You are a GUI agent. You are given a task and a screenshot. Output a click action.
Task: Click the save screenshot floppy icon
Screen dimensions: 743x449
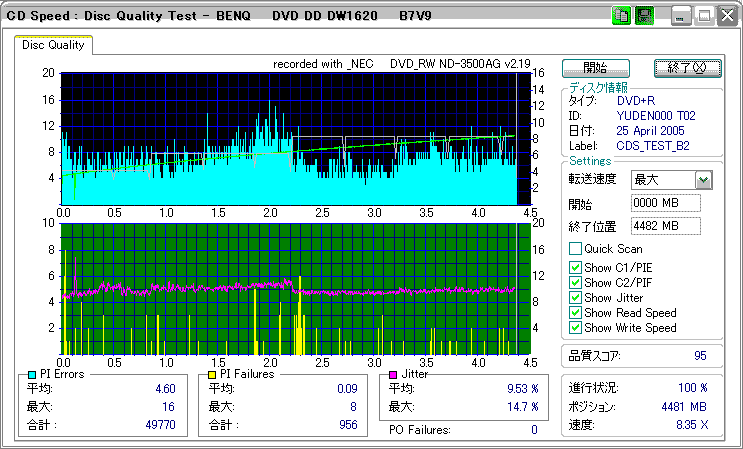coord(645,16)
